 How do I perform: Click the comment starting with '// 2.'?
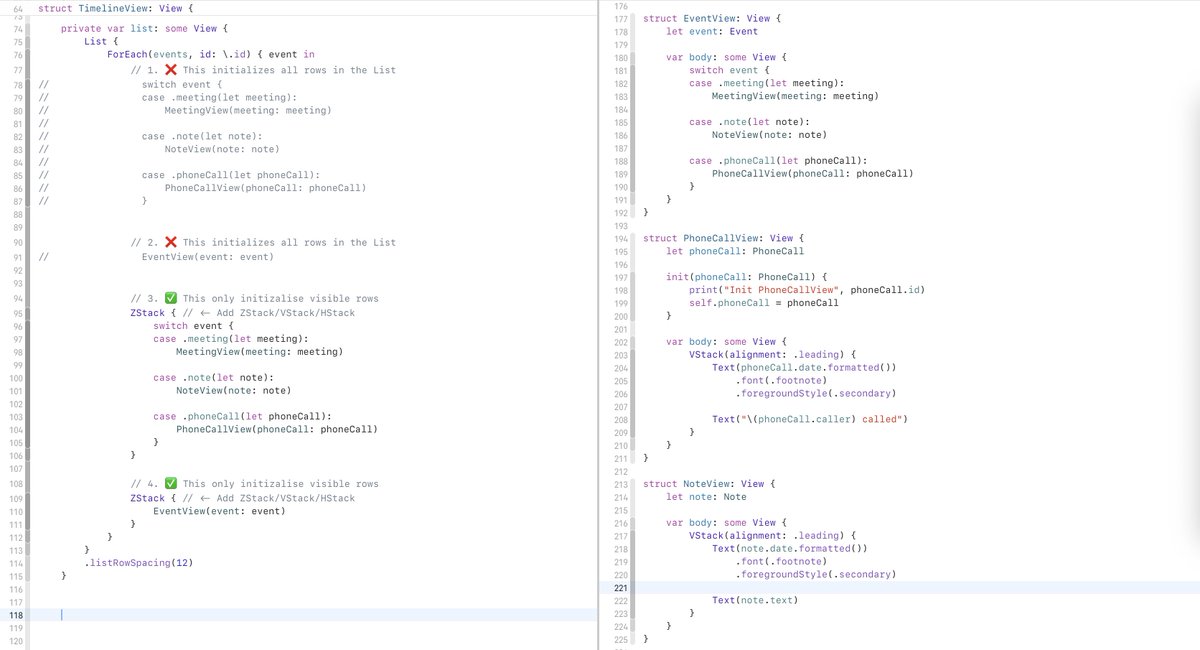(263, 242)
